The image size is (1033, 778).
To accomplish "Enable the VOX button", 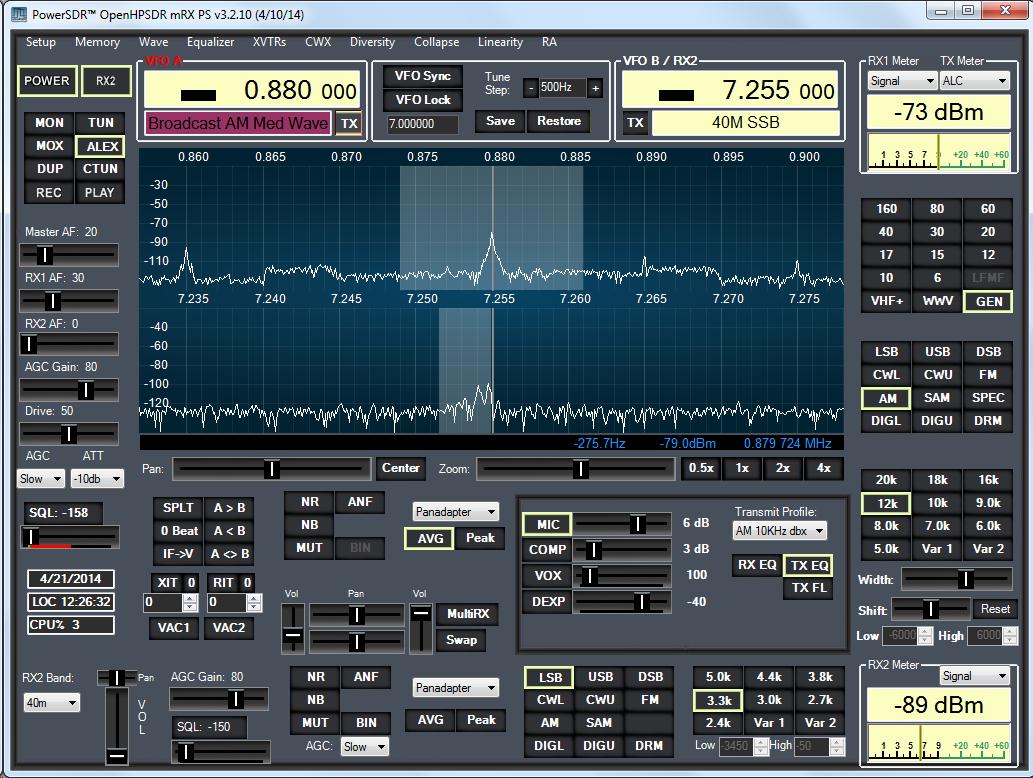I will (x=547, y=575).
